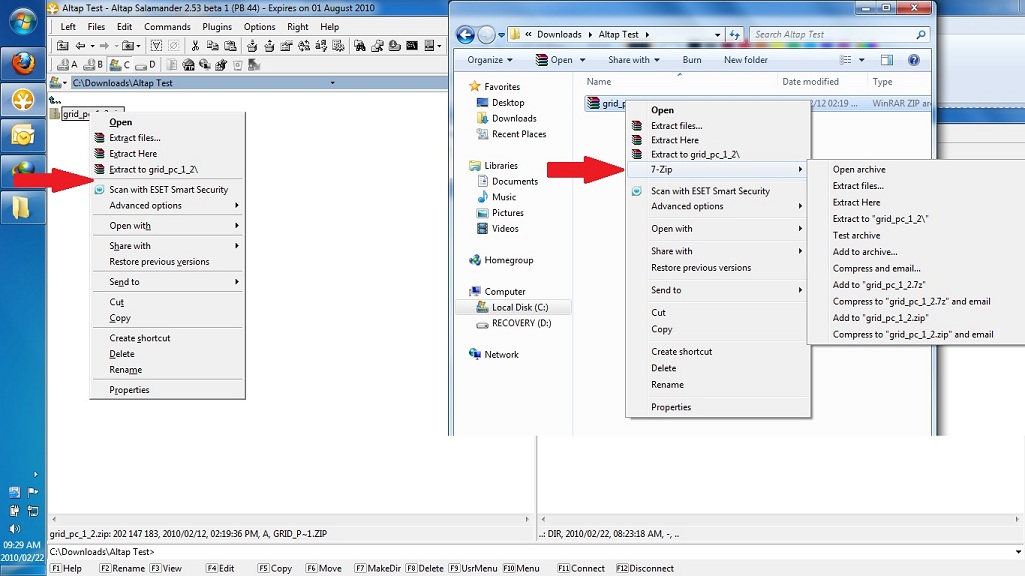The width and height of the screenshot is (1025, 576).
Task: Select Local Disk (C:) in Explorer navigation
Action: (x=513, y=307)
